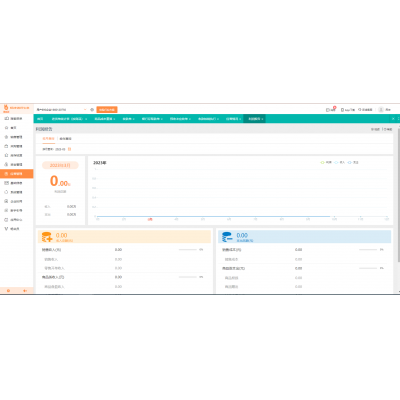Click the user avatar icon at top right
This screenshot has width=400, height=400.
[381, 109]
